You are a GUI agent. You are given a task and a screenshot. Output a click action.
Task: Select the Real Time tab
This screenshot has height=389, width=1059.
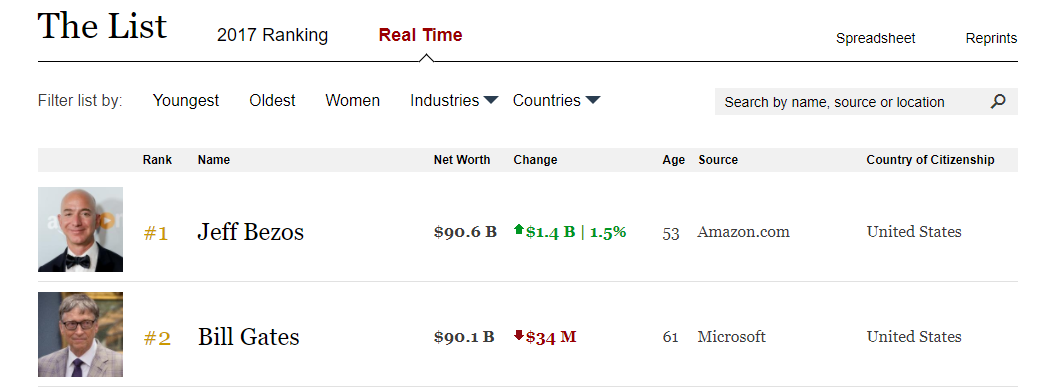(421, 35)
